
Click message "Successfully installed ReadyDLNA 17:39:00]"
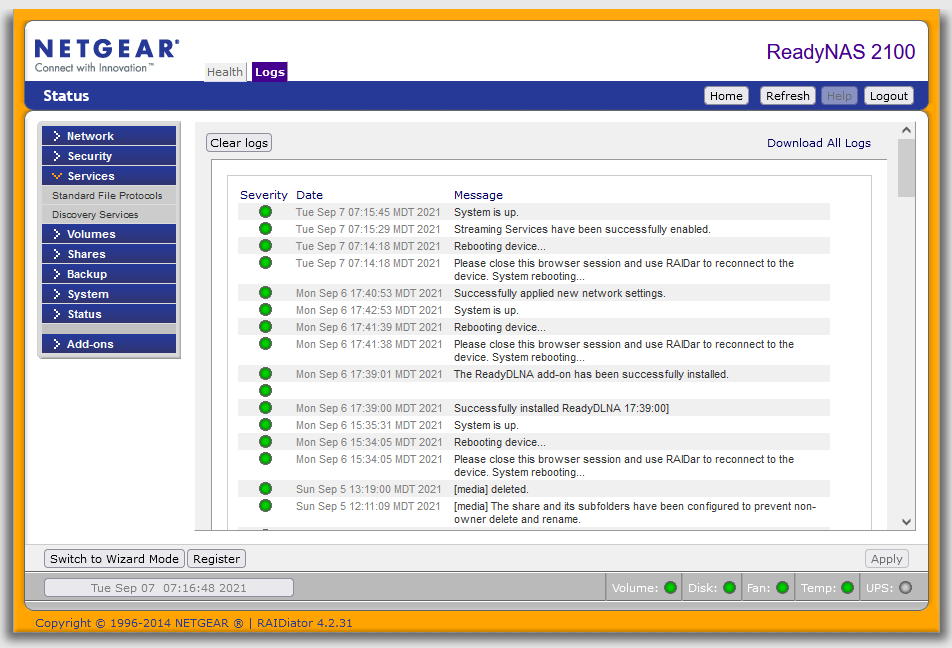point(562,408)
